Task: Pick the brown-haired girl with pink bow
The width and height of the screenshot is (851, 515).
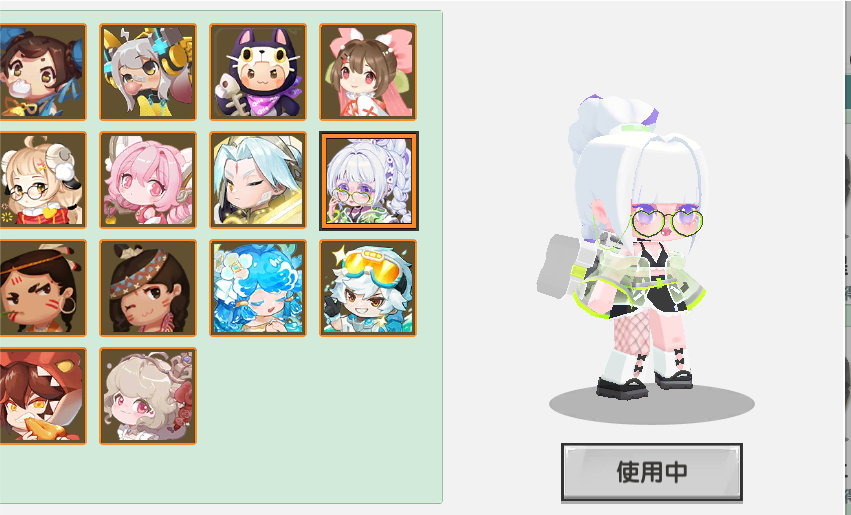Action: pyautogui.click(x=368, y=72)
